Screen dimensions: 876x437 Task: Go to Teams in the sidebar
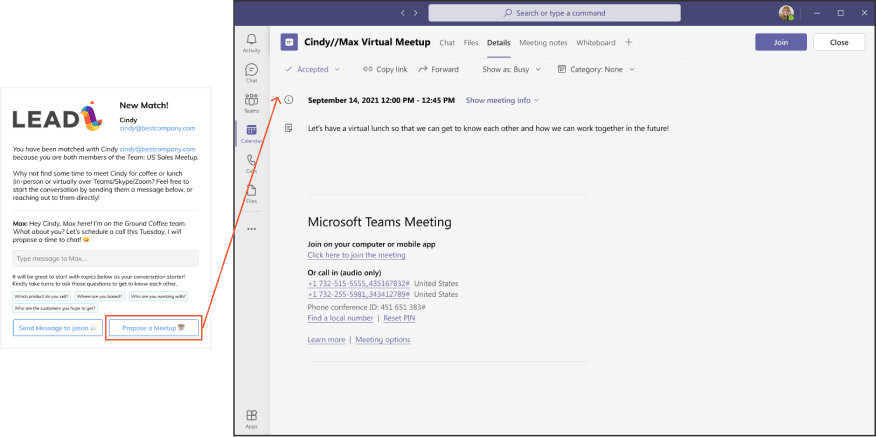click(251, 103)
